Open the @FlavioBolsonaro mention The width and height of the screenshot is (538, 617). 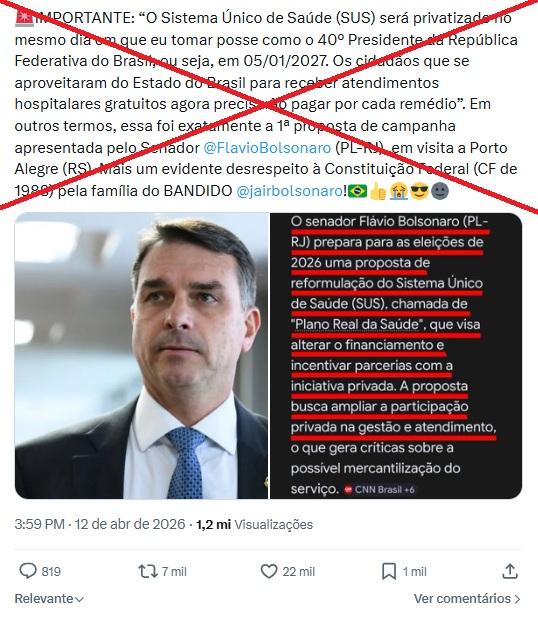click(267, 148)
